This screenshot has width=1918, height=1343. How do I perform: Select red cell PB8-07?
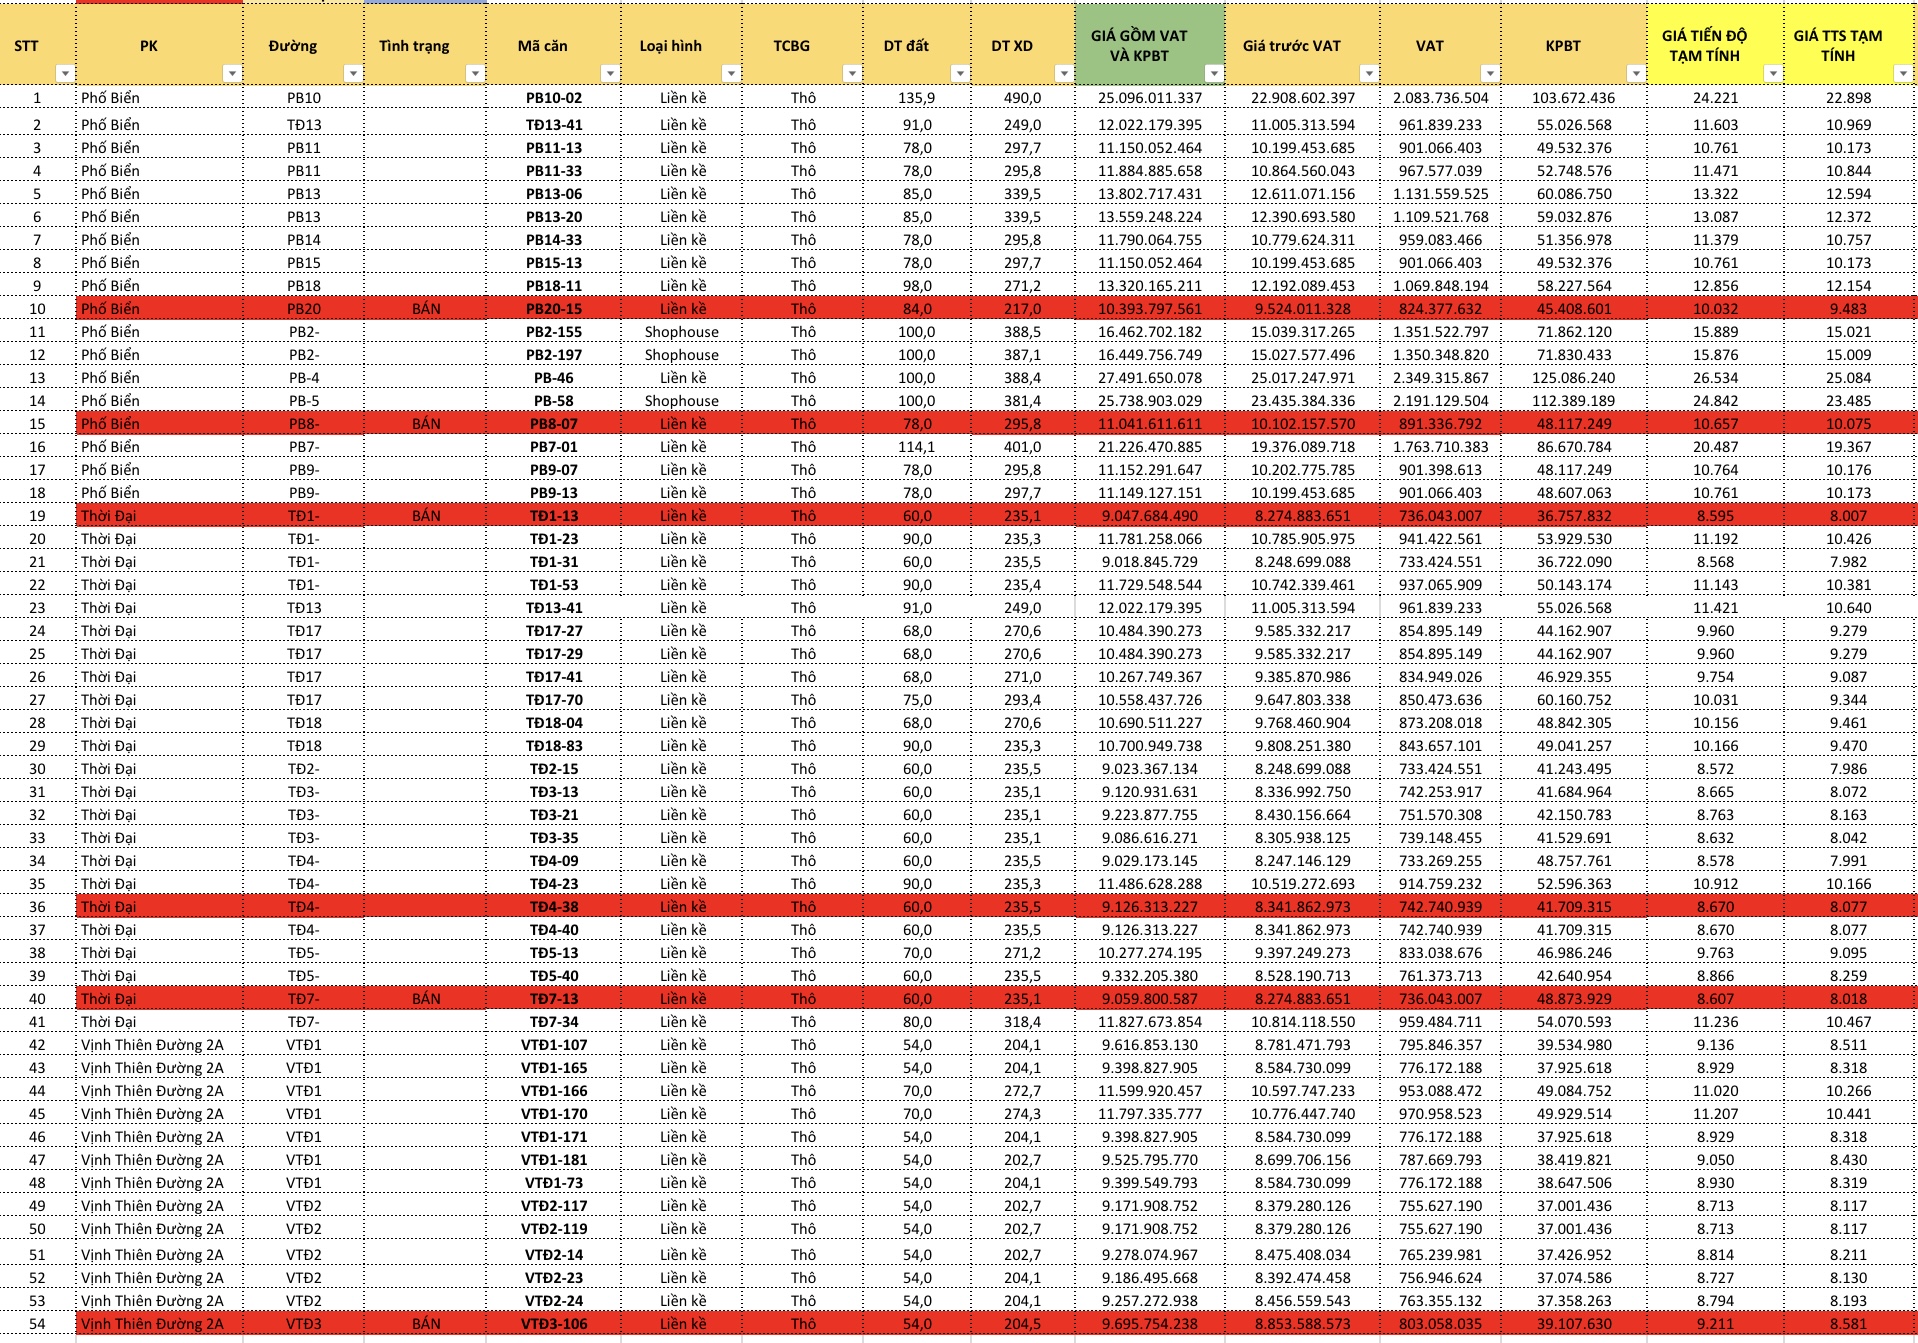[x=554, y=424]
